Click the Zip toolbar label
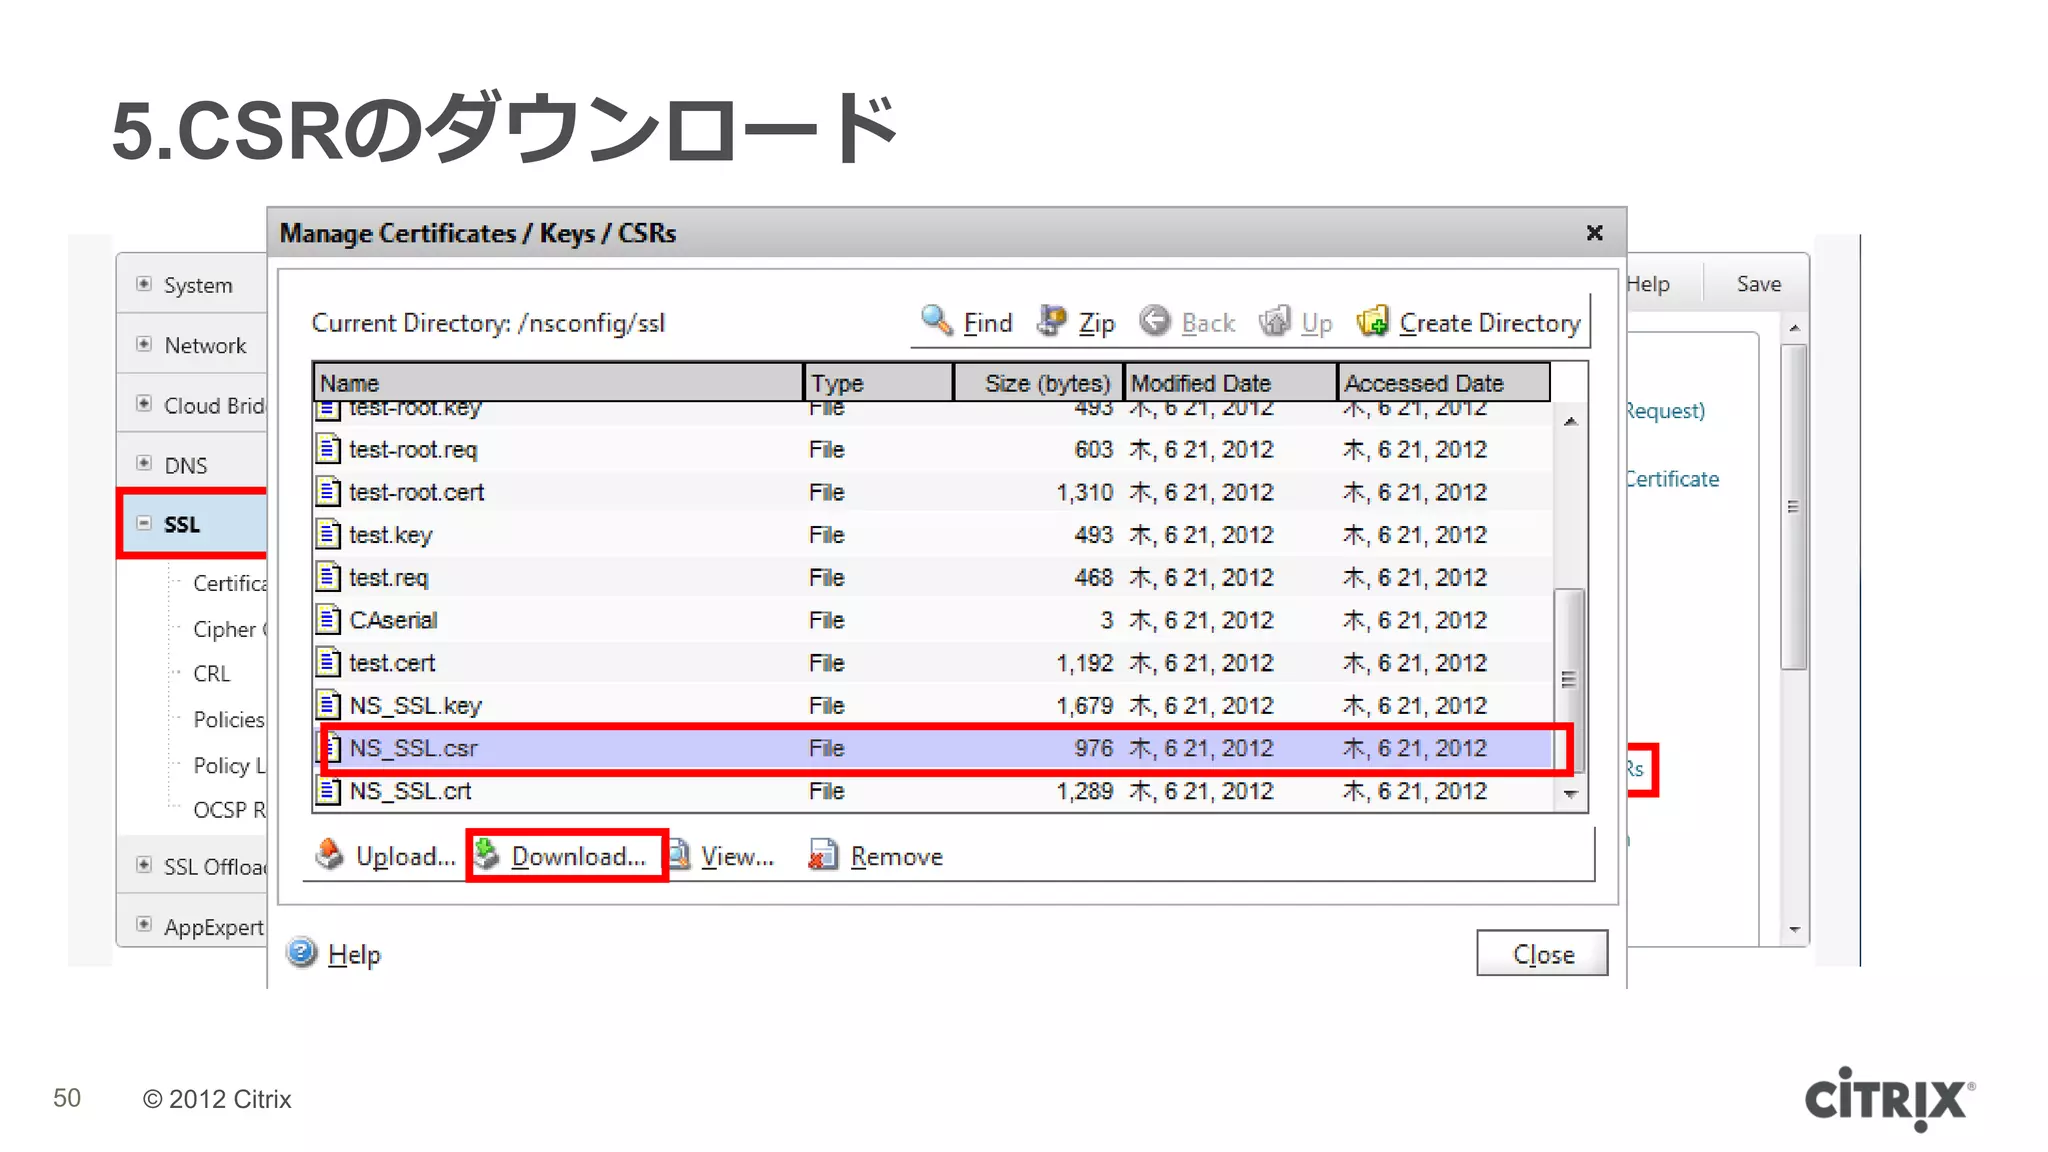 [x=1096, y=323]
